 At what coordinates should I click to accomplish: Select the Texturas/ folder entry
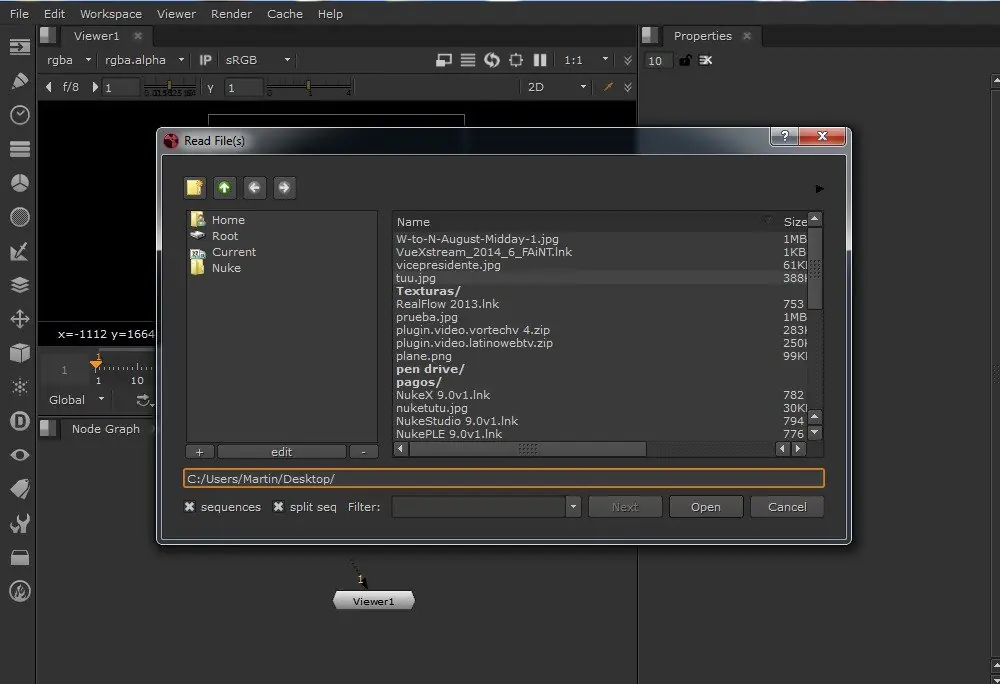tap(428, 291)
